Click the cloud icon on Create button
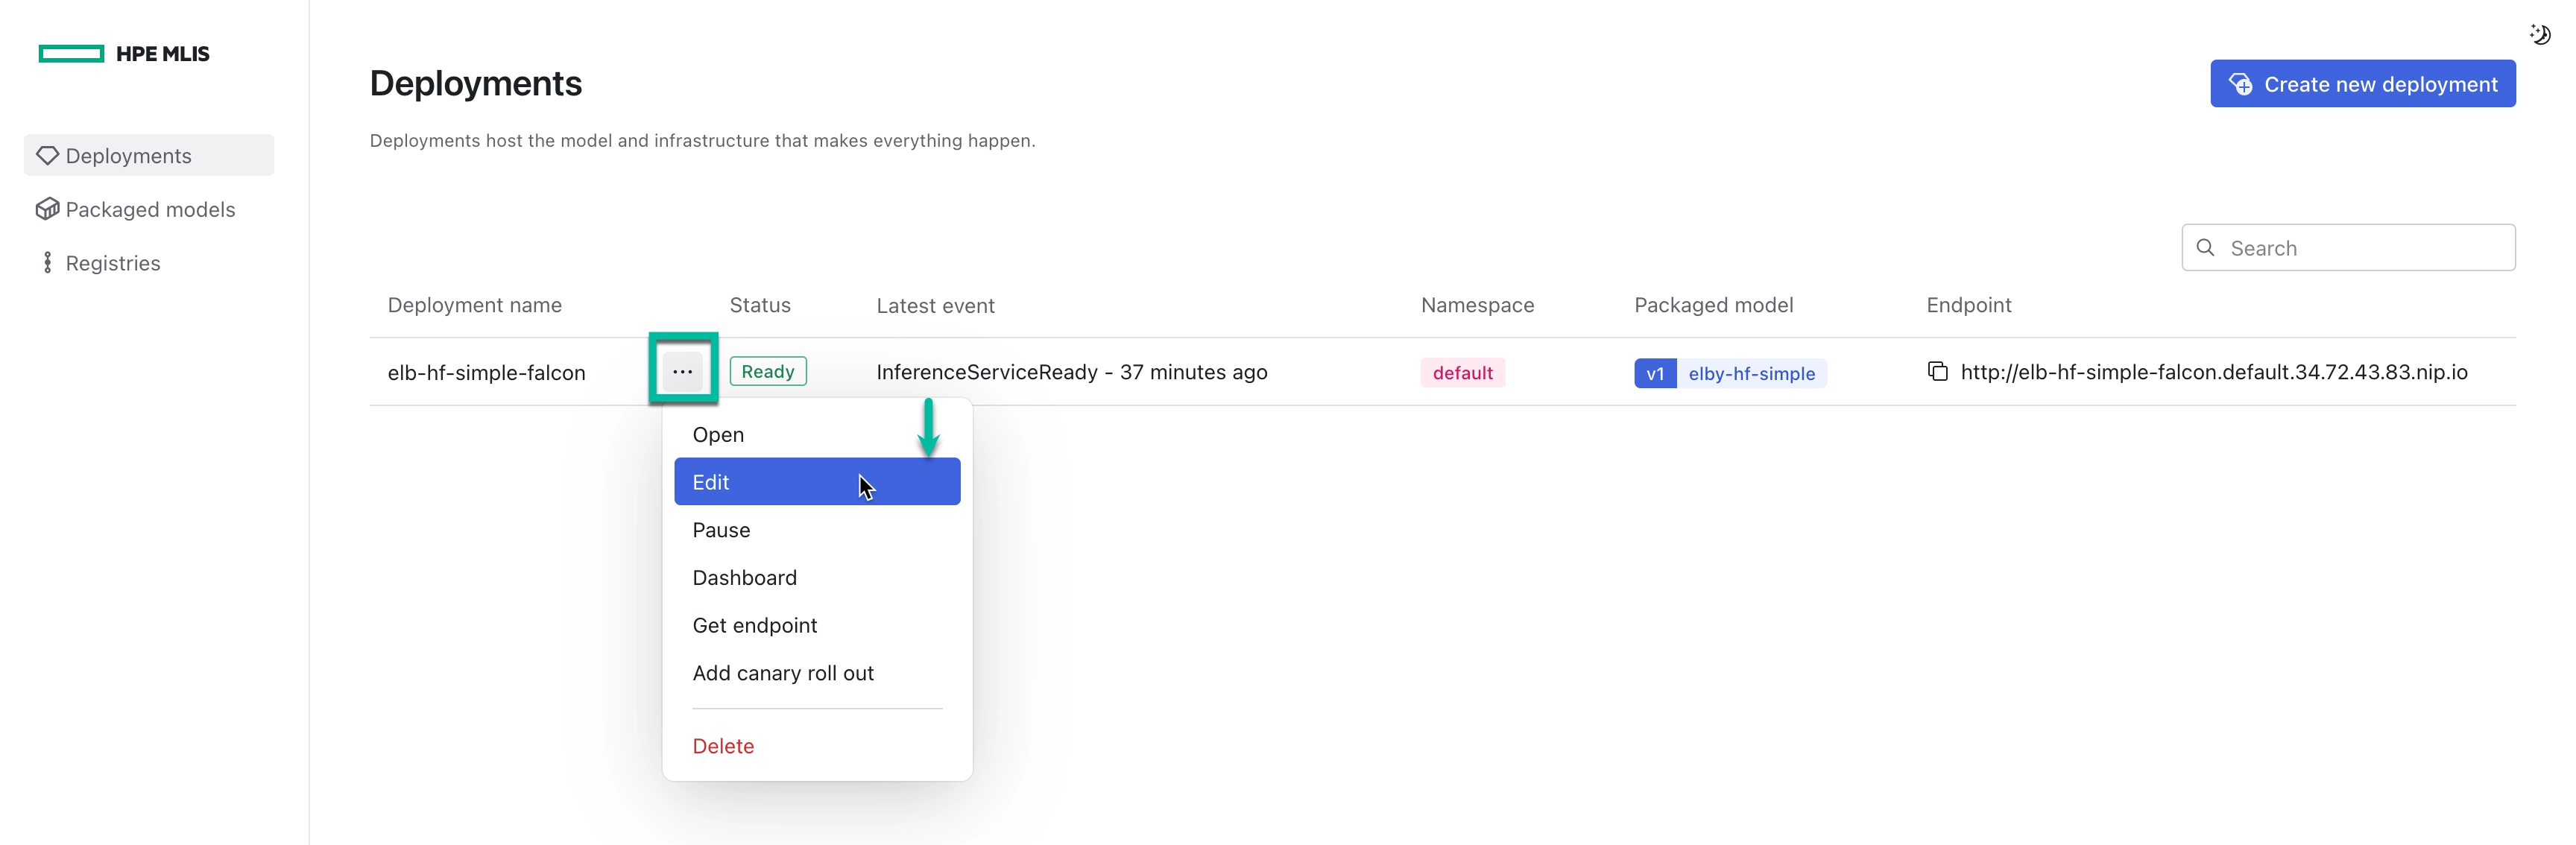2576x845 pixels. tap(2241, 84)
